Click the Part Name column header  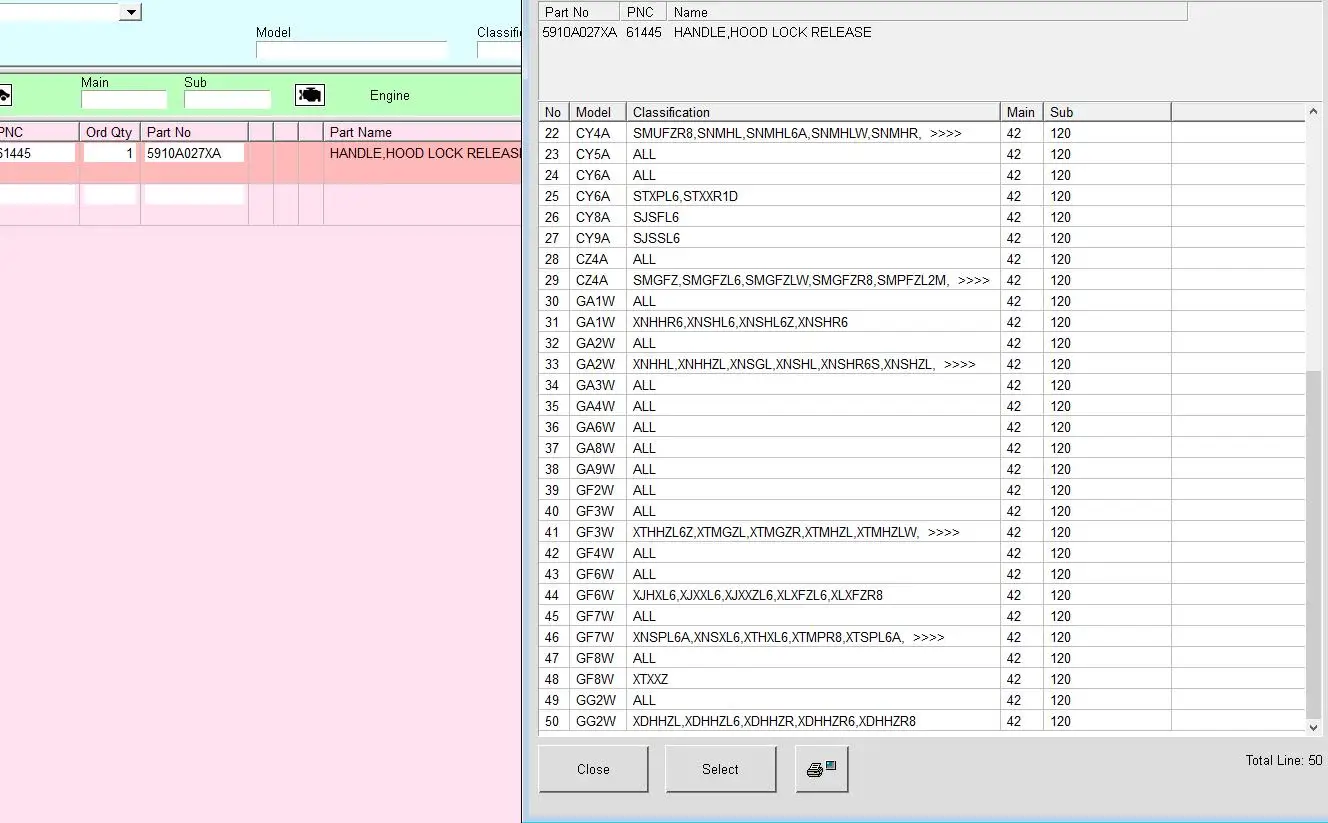[x=422, y=132]
